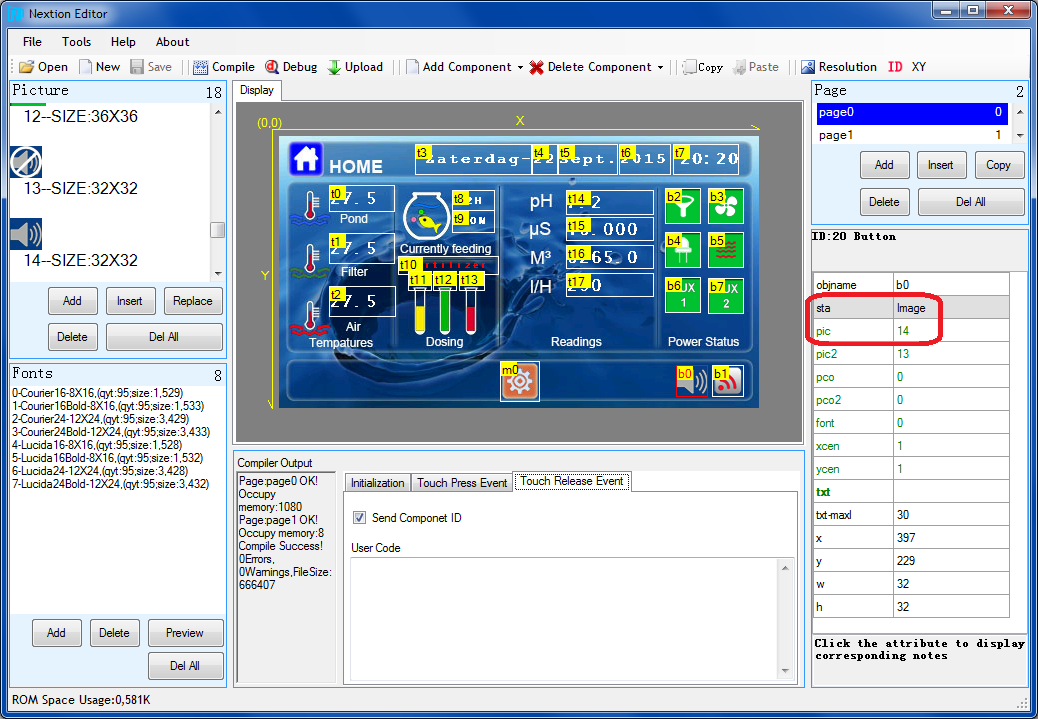This screenshot has height=719, width=1038.
Task: Create a new project with New
Action: [x=99, y=67]
